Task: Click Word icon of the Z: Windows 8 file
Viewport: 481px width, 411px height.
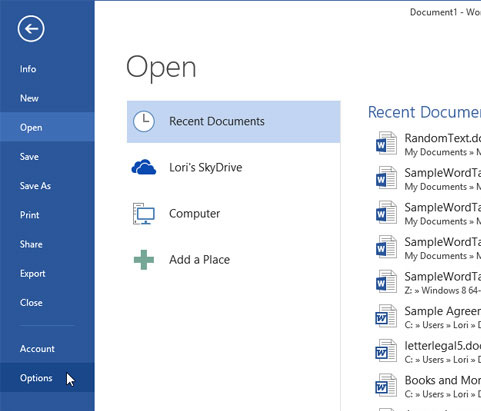Action: click(386, 282)
